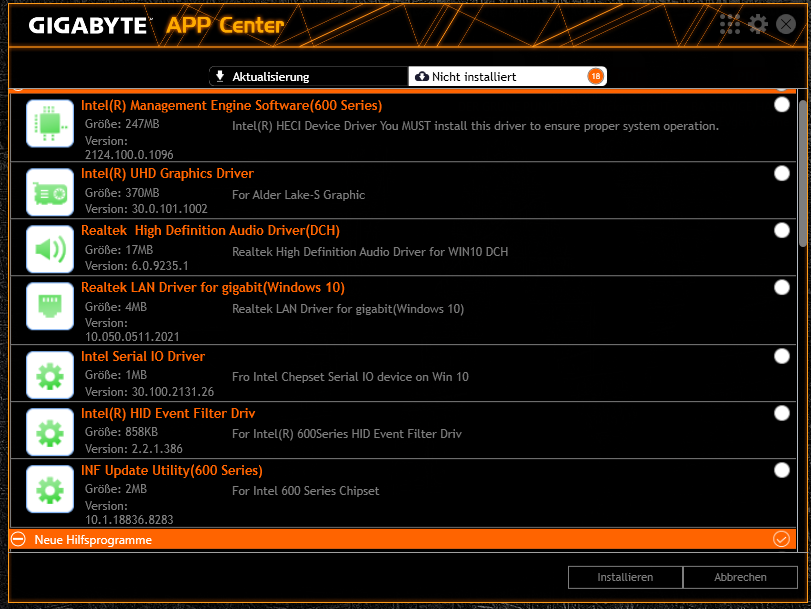Click description 'For Alder Lake-S Graphic'
The height and width of the screenshot is (609, 811).
click(x=298, y=195)
